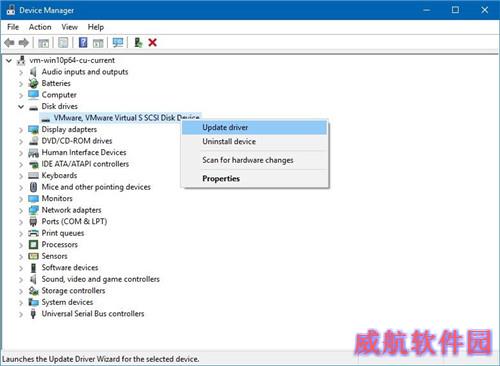Click the Forward arrow toolbar icon
The width and height of the screenshot is (500, 366).
click(24, 43)
